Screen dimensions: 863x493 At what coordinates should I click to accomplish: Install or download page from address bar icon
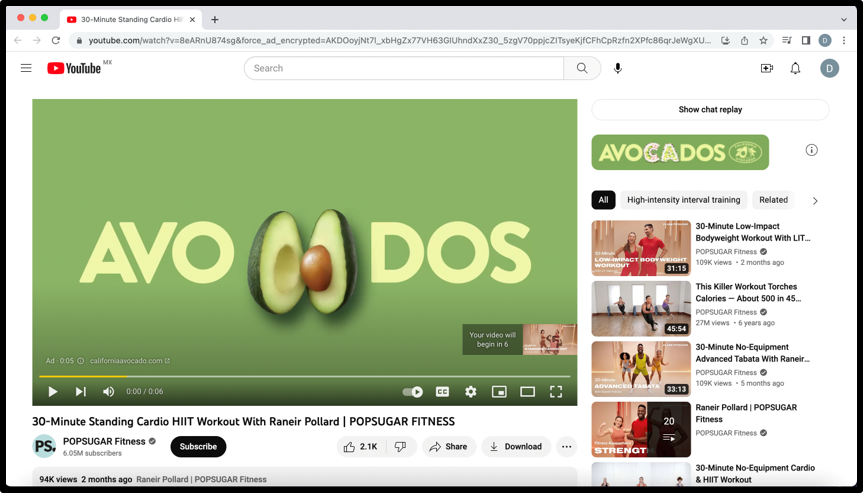pos(725,40)
